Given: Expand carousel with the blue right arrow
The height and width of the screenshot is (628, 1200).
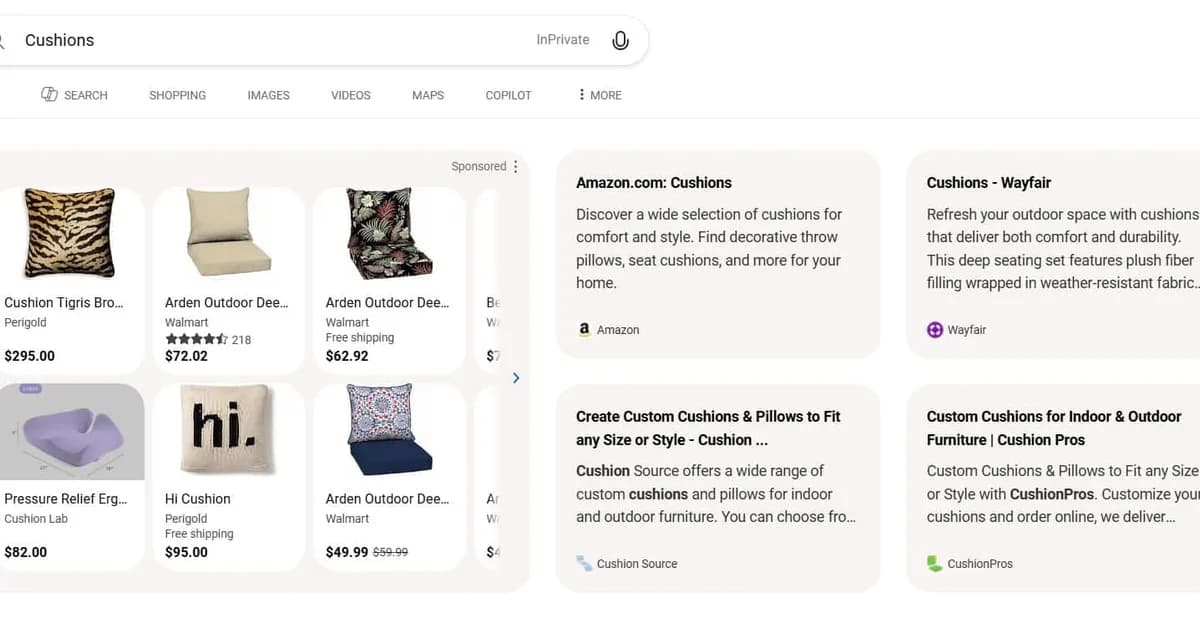Looking at the screenshot, I should 516,378.
